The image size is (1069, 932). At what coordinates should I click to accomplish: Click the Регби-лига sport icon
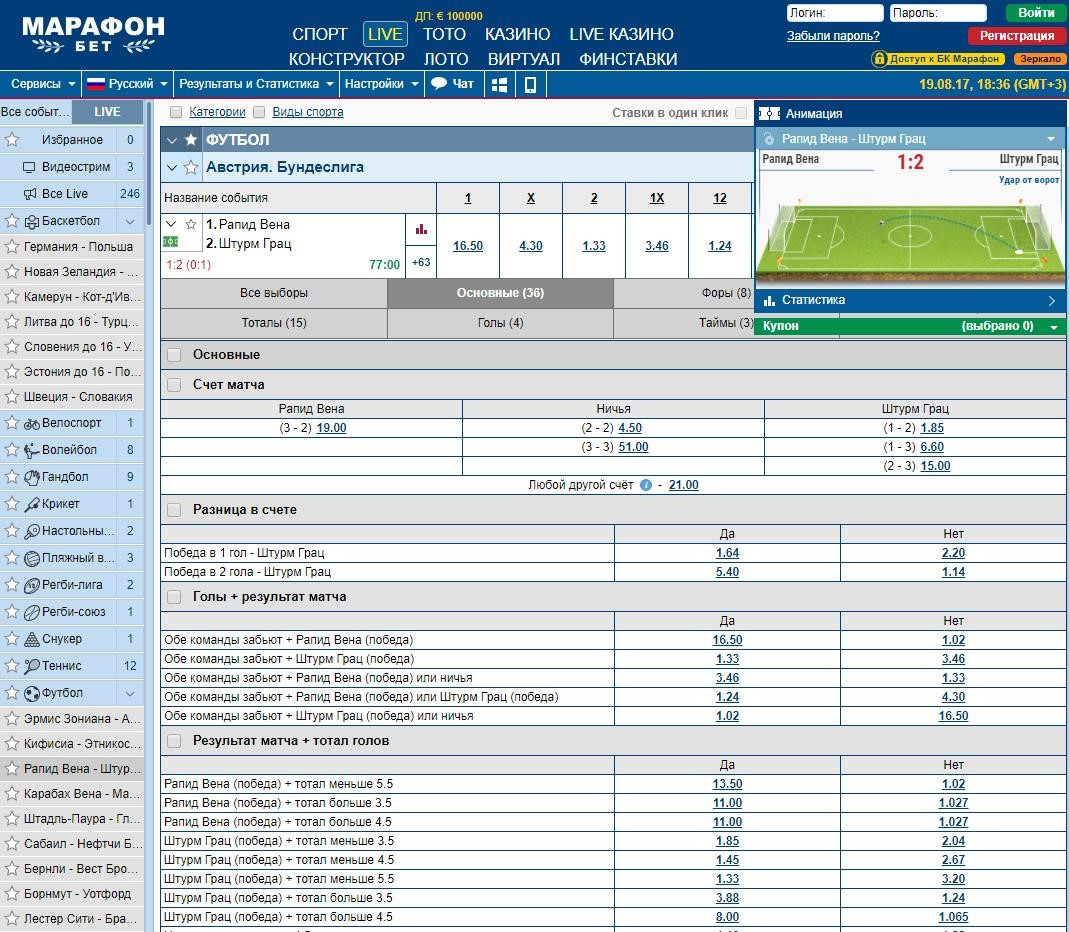[x=32, y=585]
